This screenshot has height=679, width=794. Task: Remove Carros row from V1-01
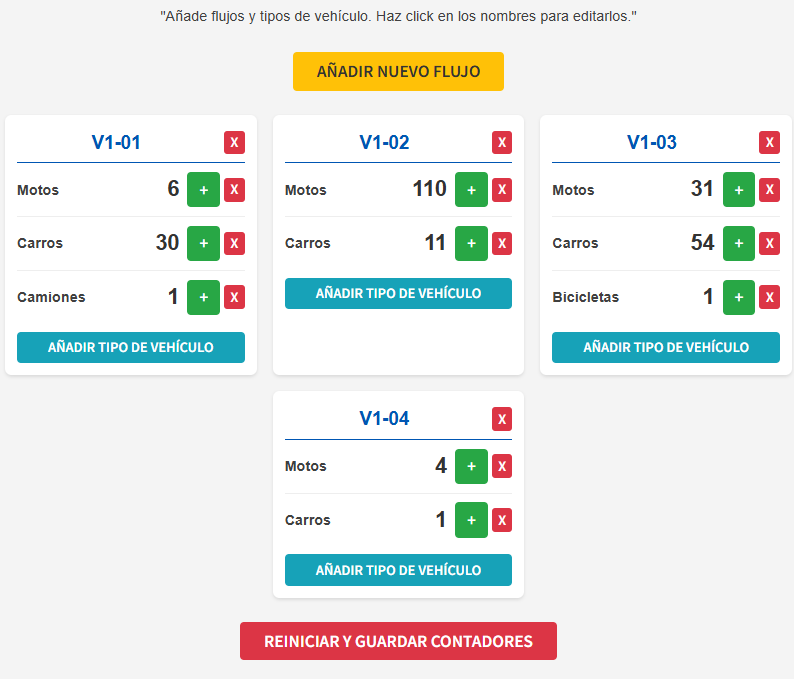coord(234,243)
